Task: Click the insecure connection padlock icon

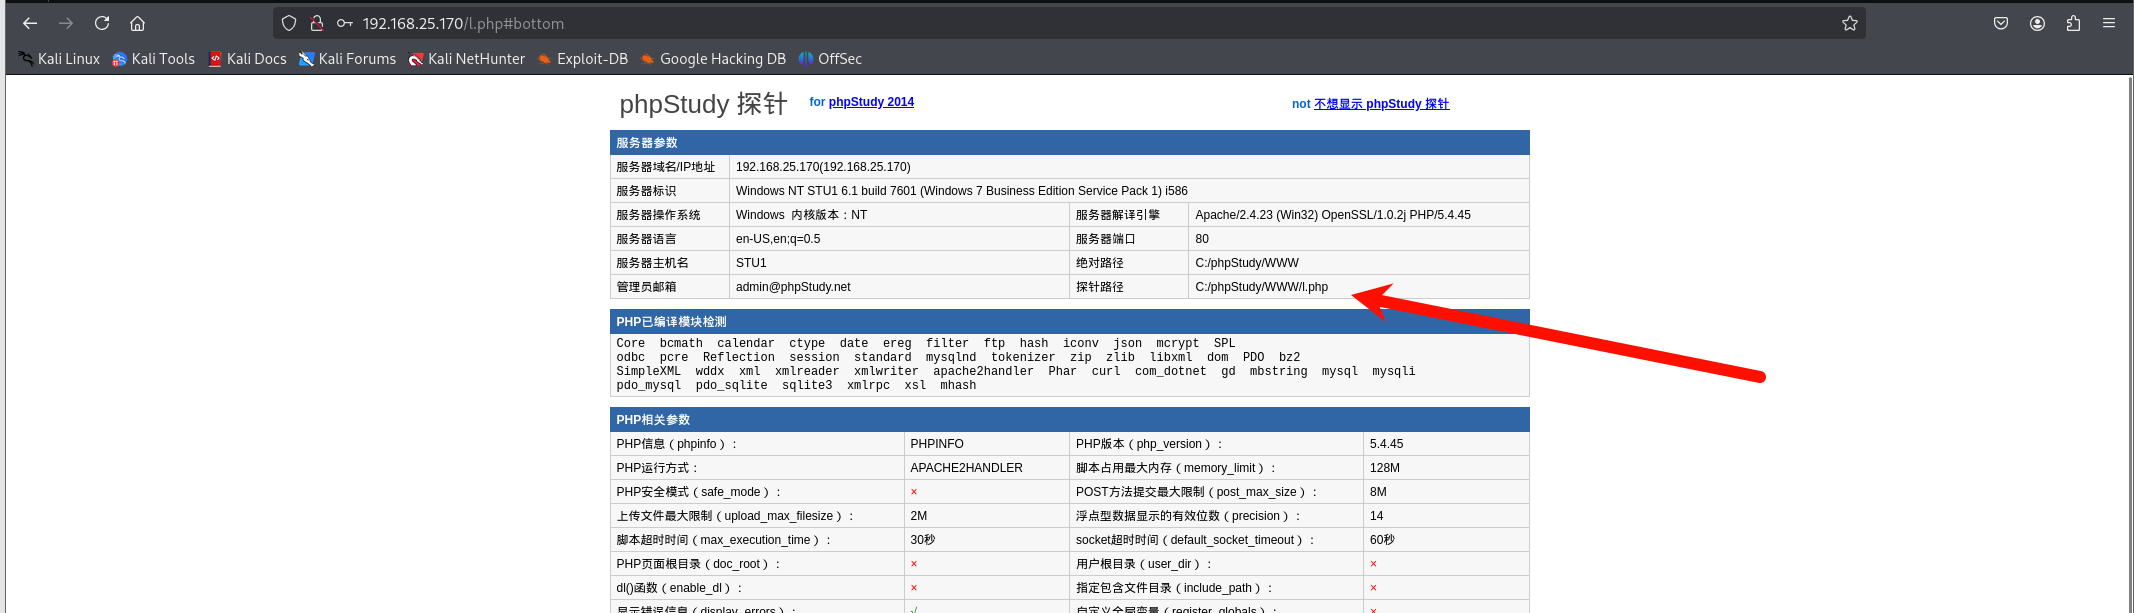Action: pyautogui.click(x=317, y=23)
